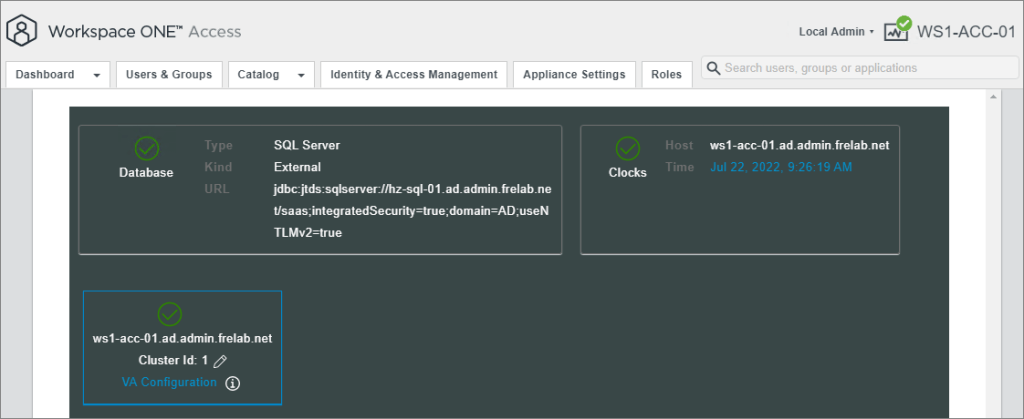Image resolution: width=1024 pixels, height=419 pixels.
Task: Click the magnifier icon in search box
Action: pos(714,69)
